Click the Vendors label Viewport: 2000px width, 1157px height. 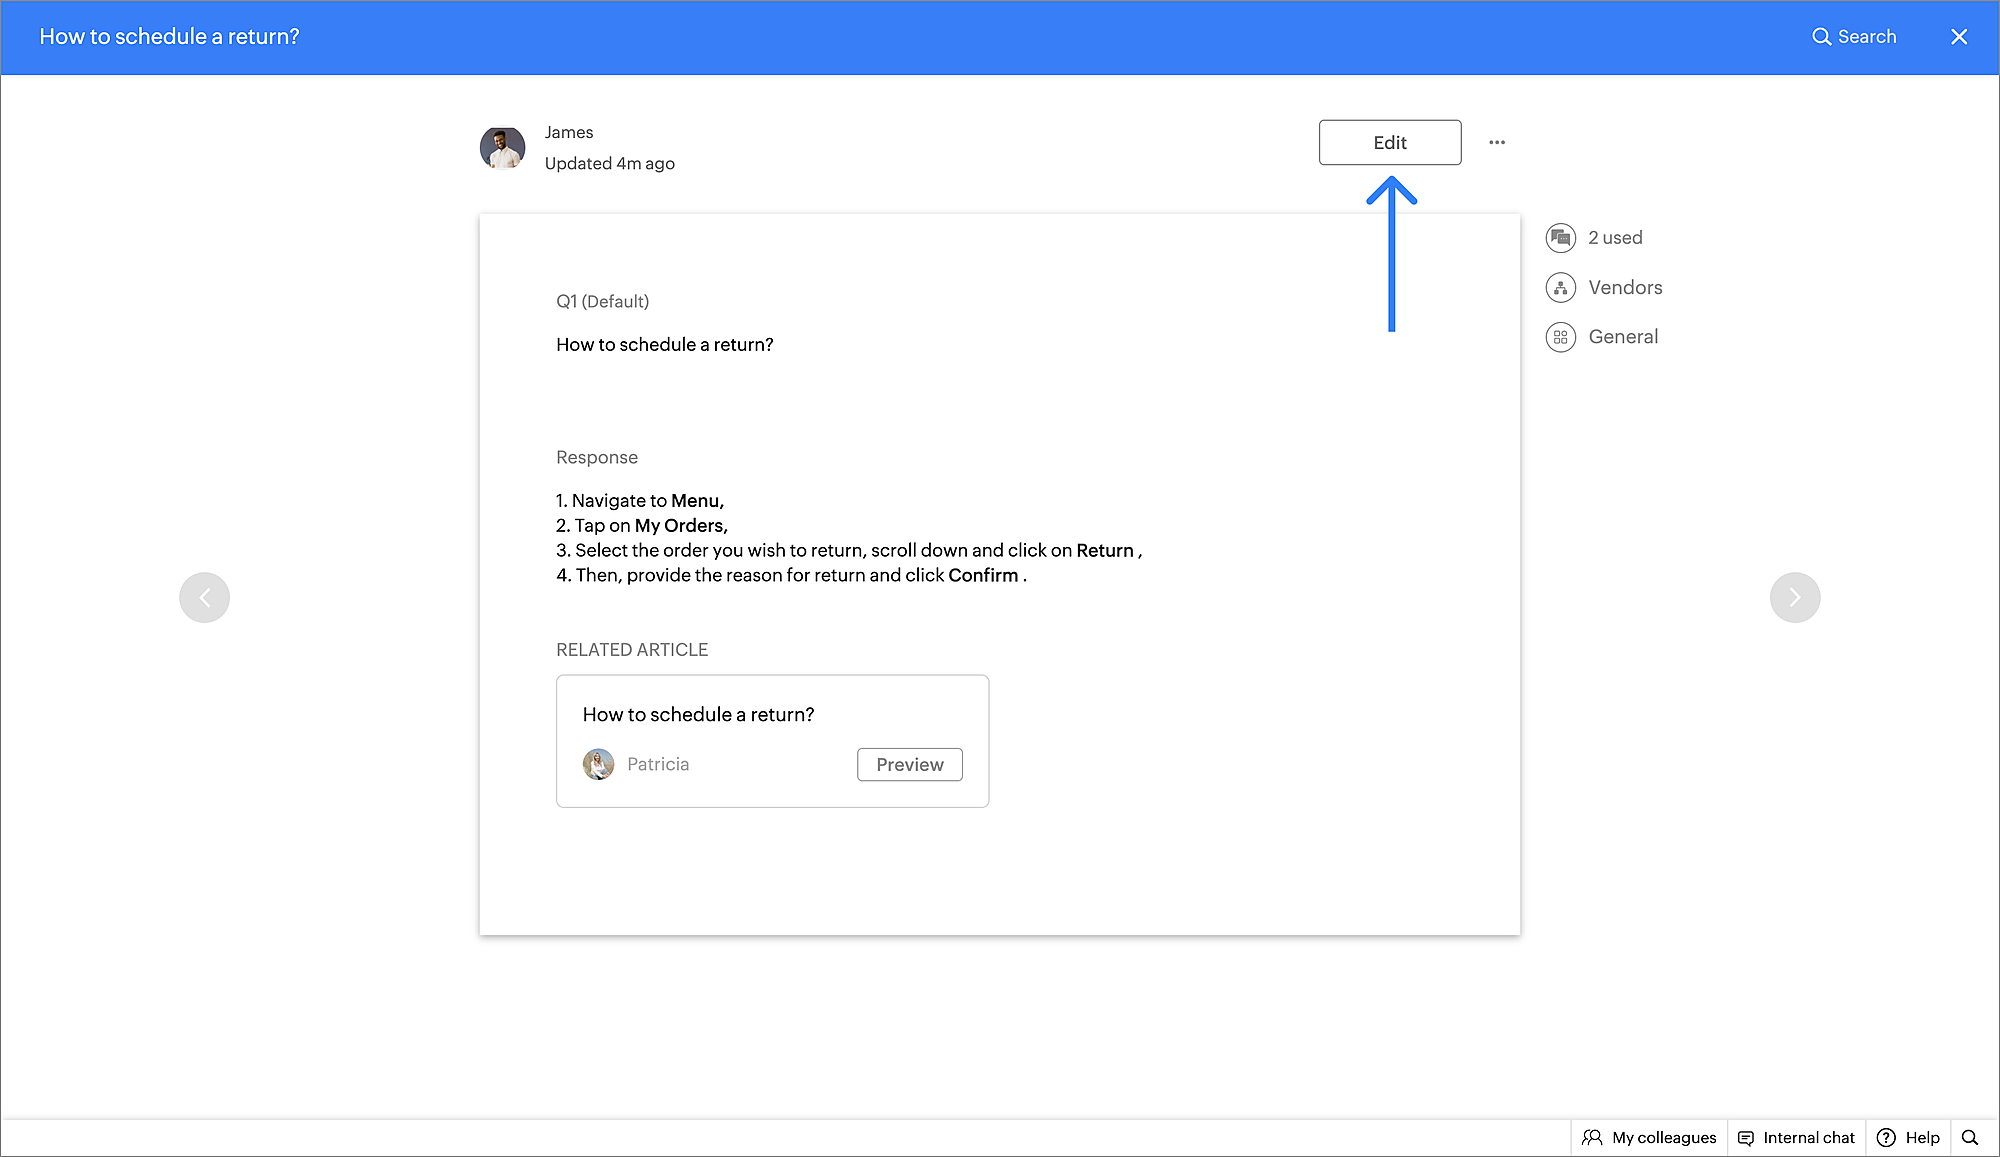1625,288
